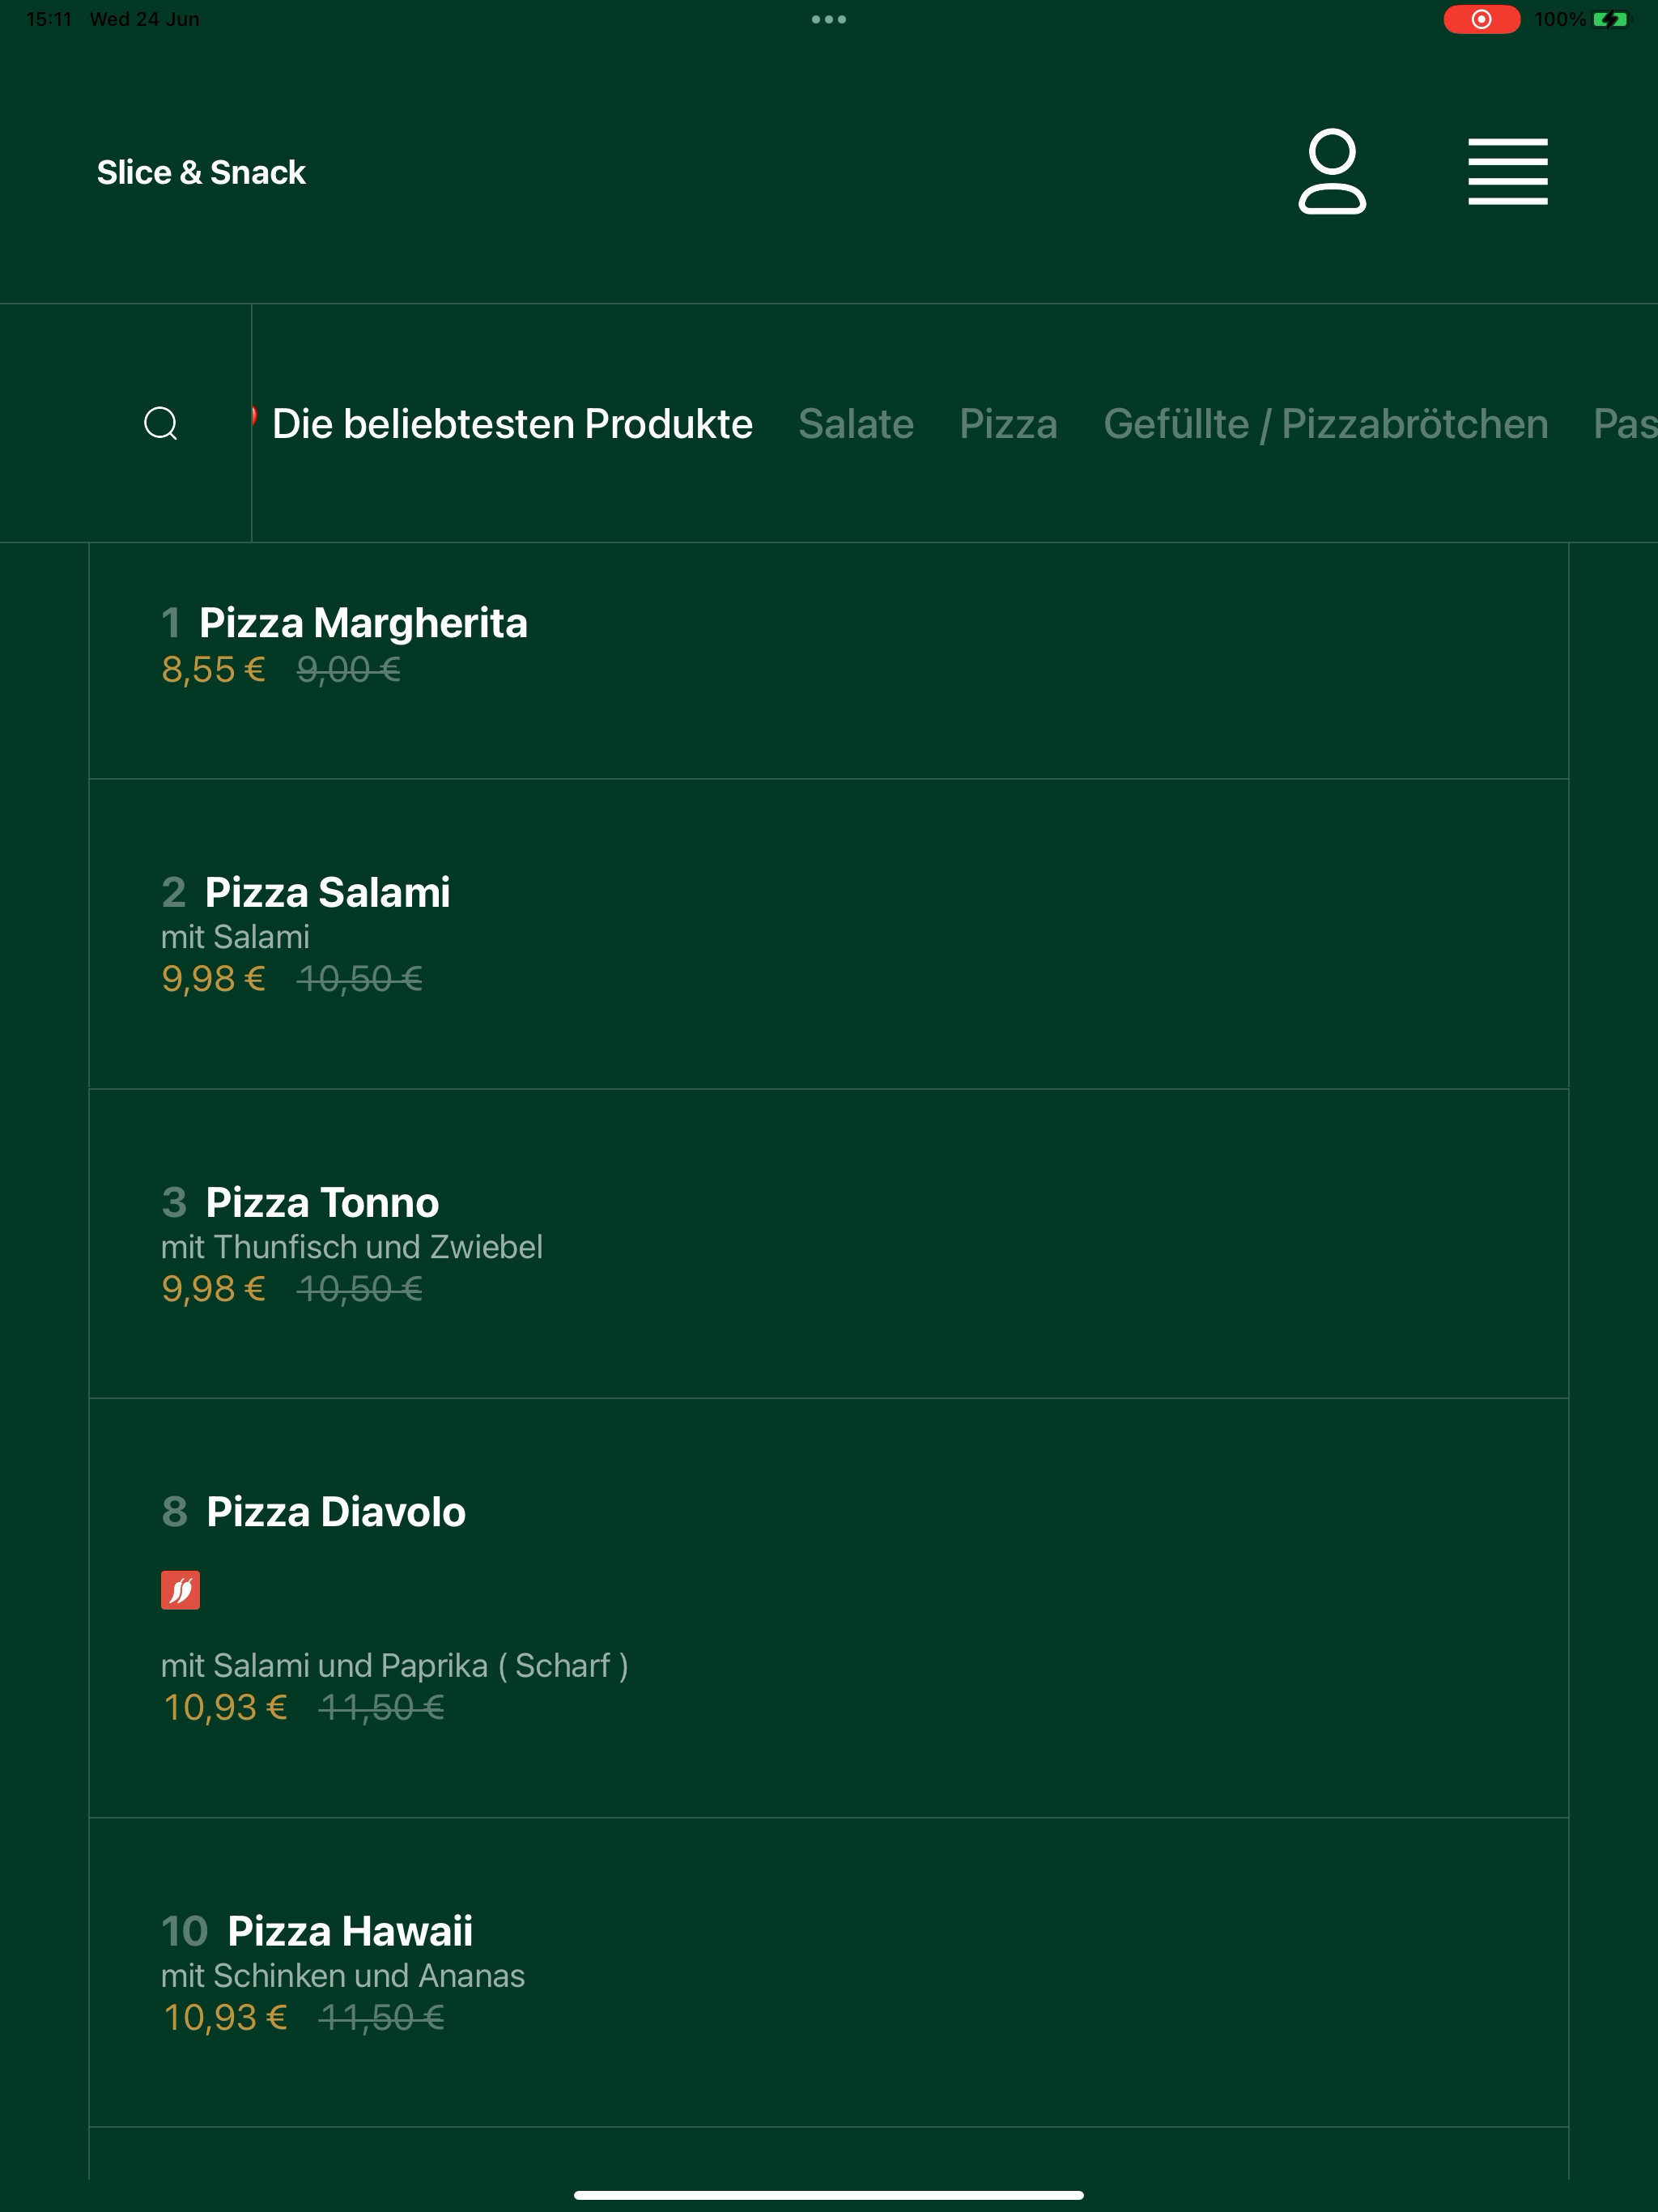This screenshot has width=1658, height=2212.
Task: Select the Die beliebtesten Produkte tab
Action: click(512, 424)
